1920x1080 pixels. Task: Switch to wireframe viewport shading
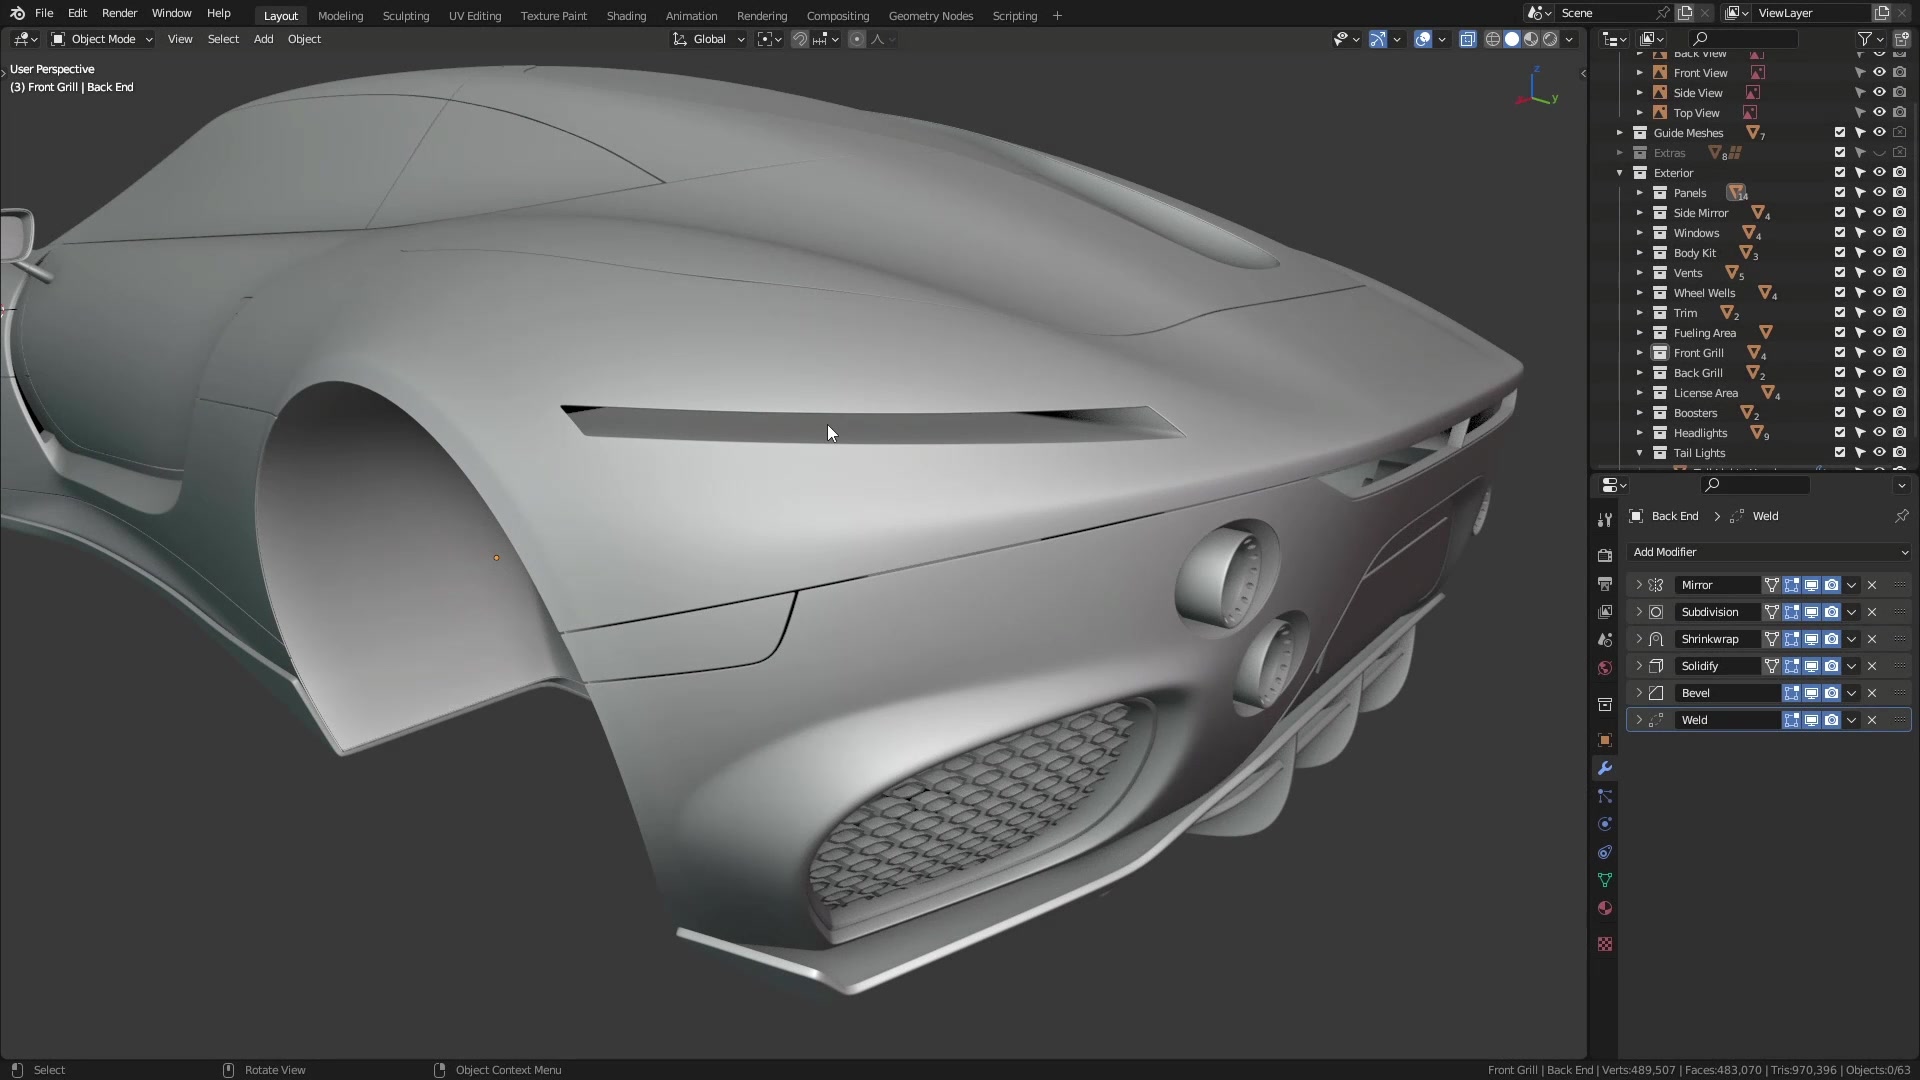[x=1493, y=39]
